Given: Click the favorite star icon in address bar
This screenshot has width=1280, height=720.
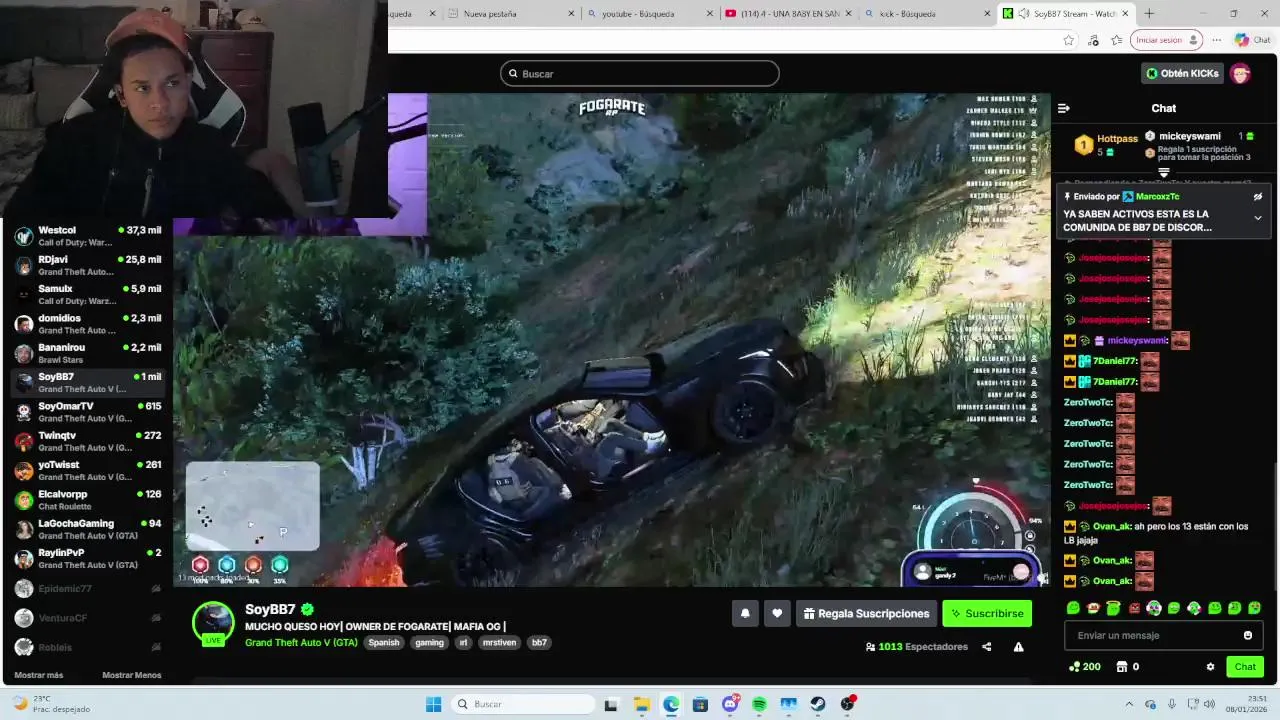Looking at the screenshot, I should (1069, 40).
